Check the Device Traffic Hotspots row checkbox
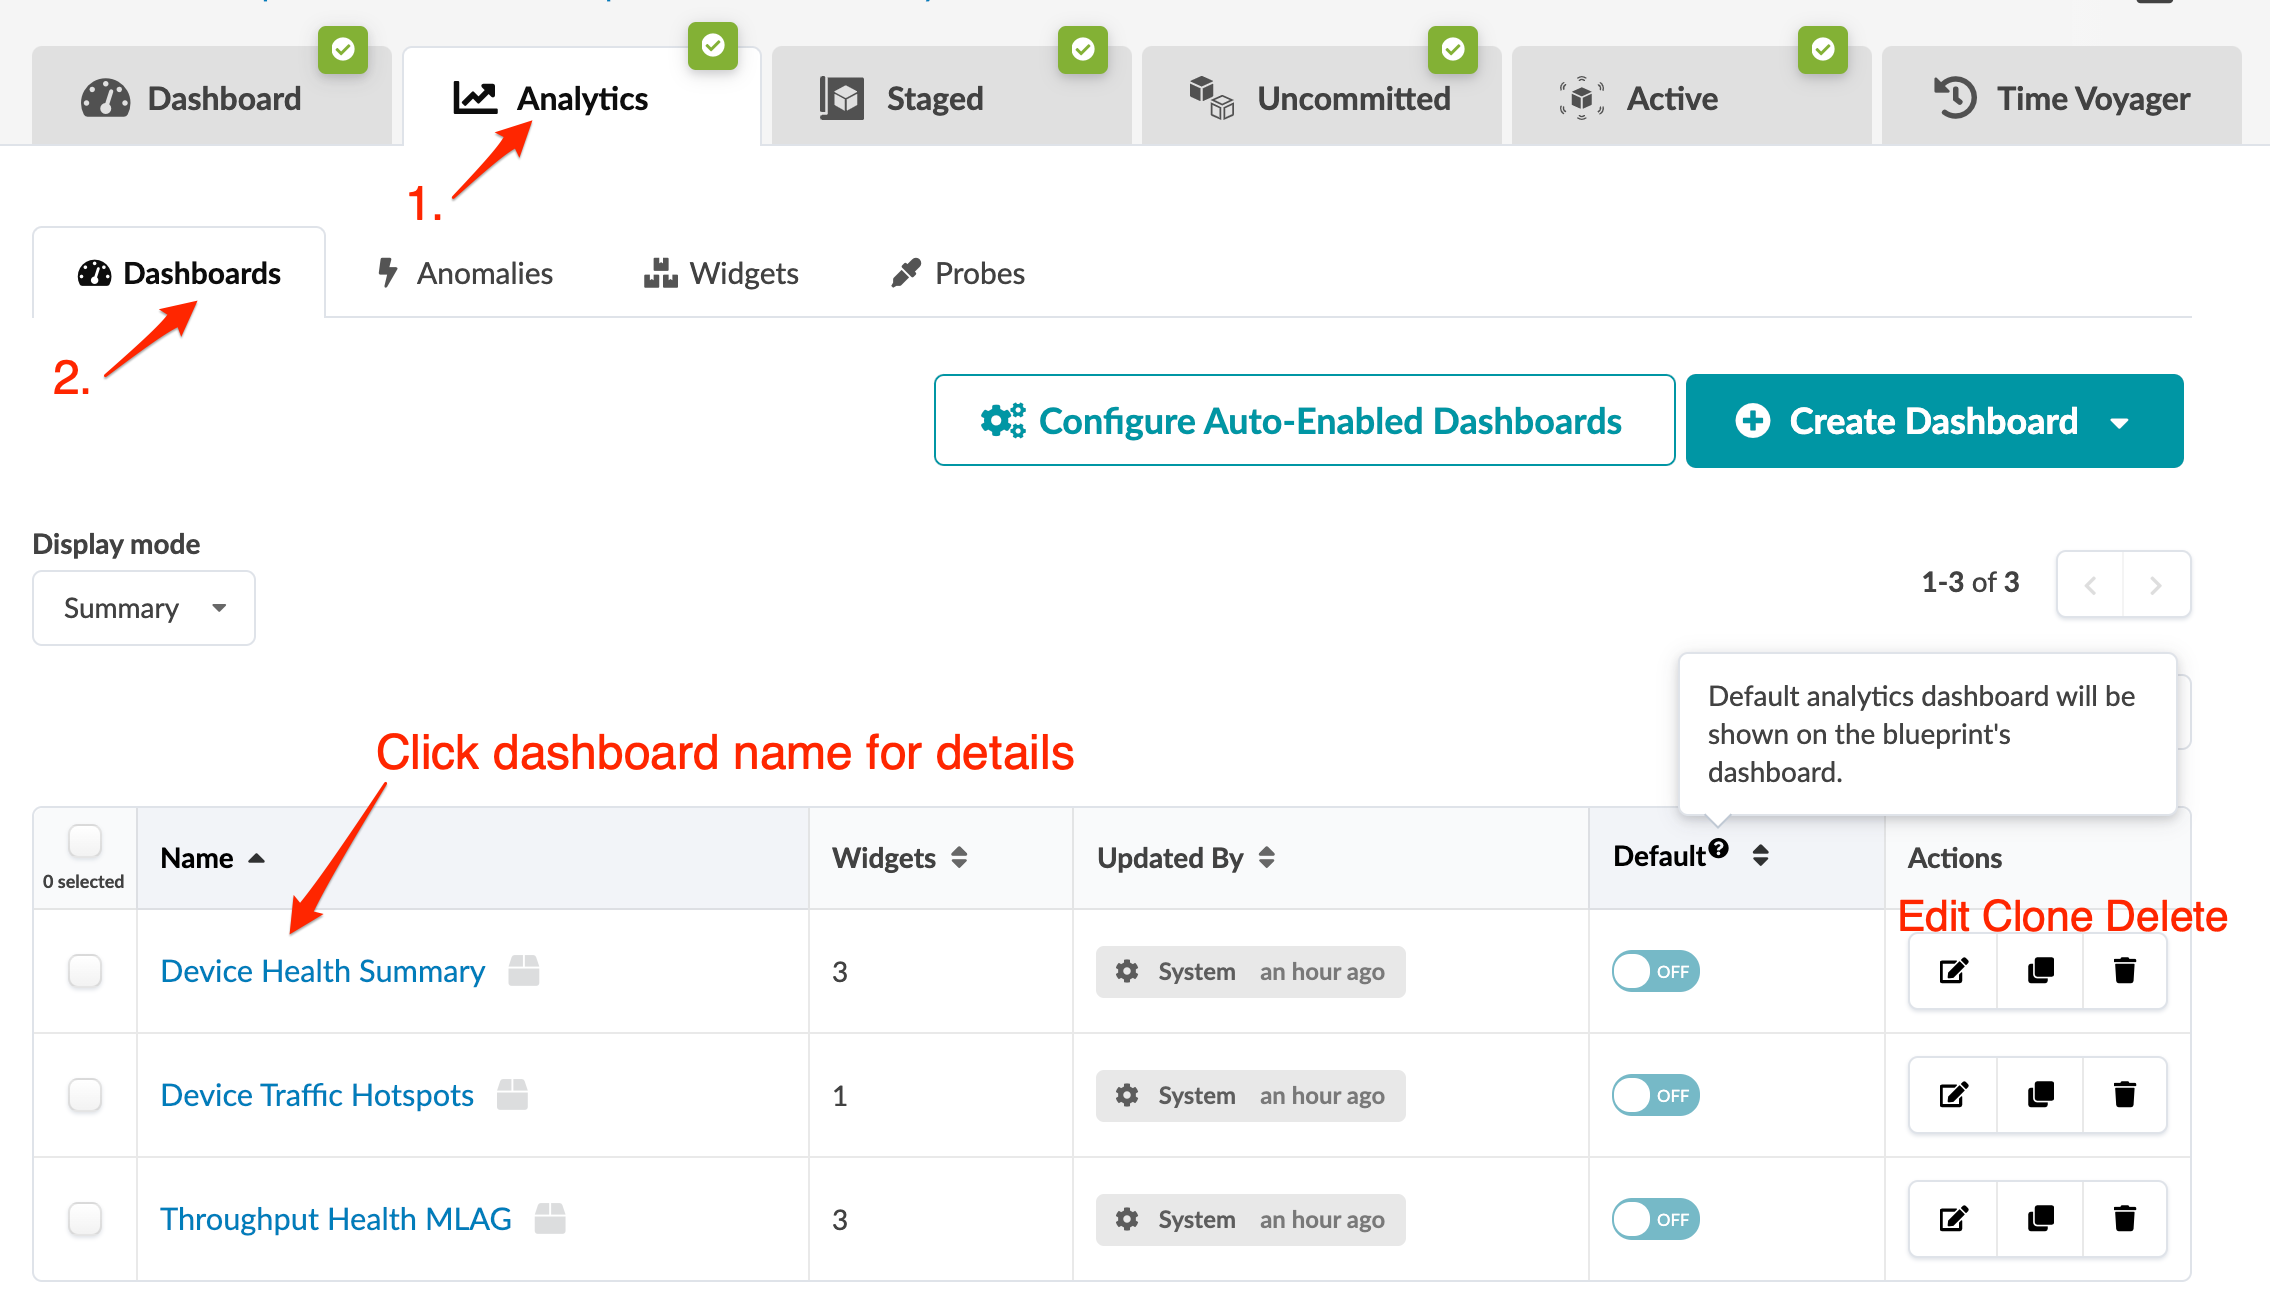This screenshot has width=2270, height=1304. point(85,1095)
